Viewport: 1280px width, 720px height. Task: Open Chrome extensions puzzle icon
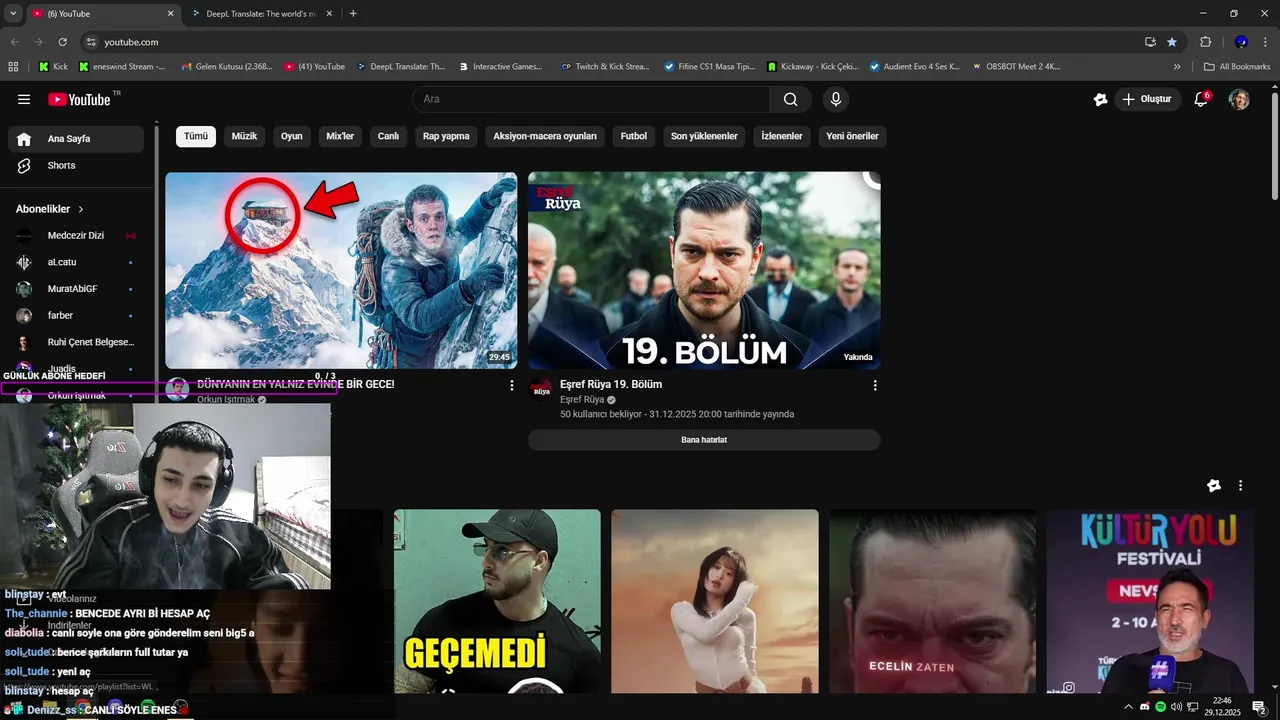[1205, 42]
